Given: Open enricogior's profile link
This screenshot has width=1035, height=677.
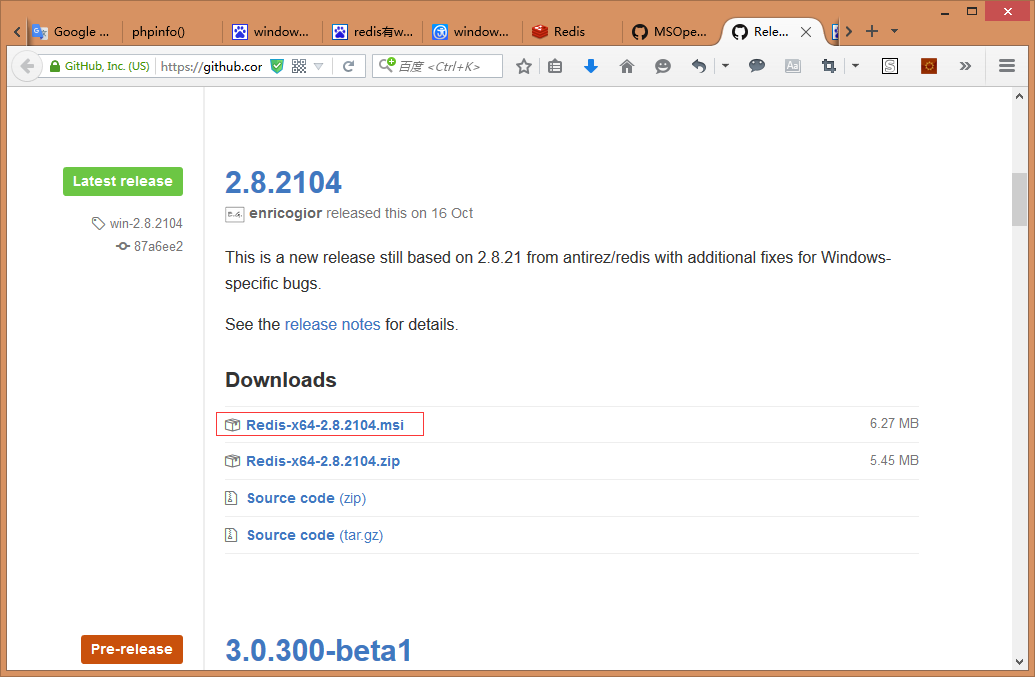Looking at the screenshot, I should pos(285,213).
